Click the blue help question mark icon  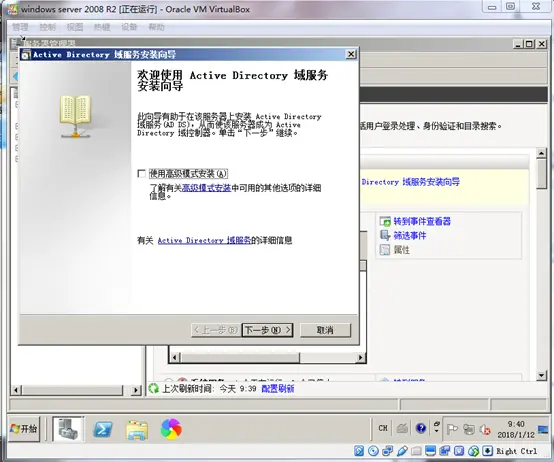421,428
